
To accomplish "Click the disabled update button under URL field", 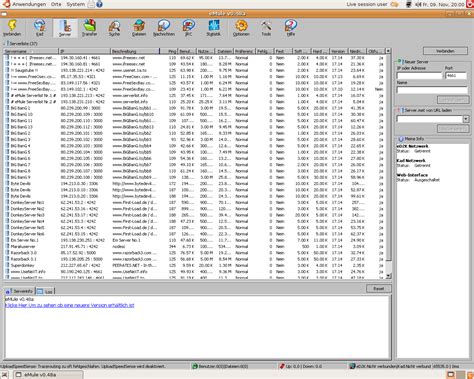I will 452,129.
